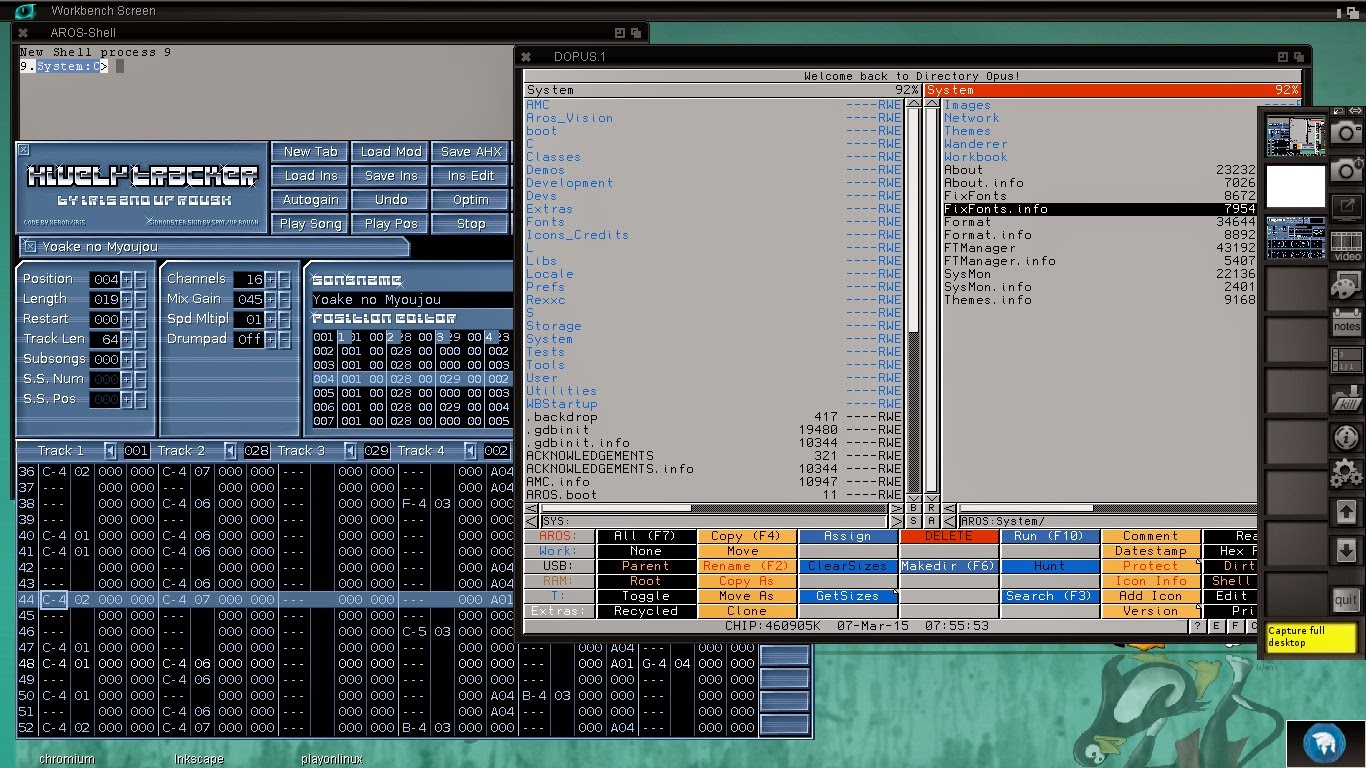Click the kill folder icon
This screenshot has width=1366, height=768.
point(1346,398)
